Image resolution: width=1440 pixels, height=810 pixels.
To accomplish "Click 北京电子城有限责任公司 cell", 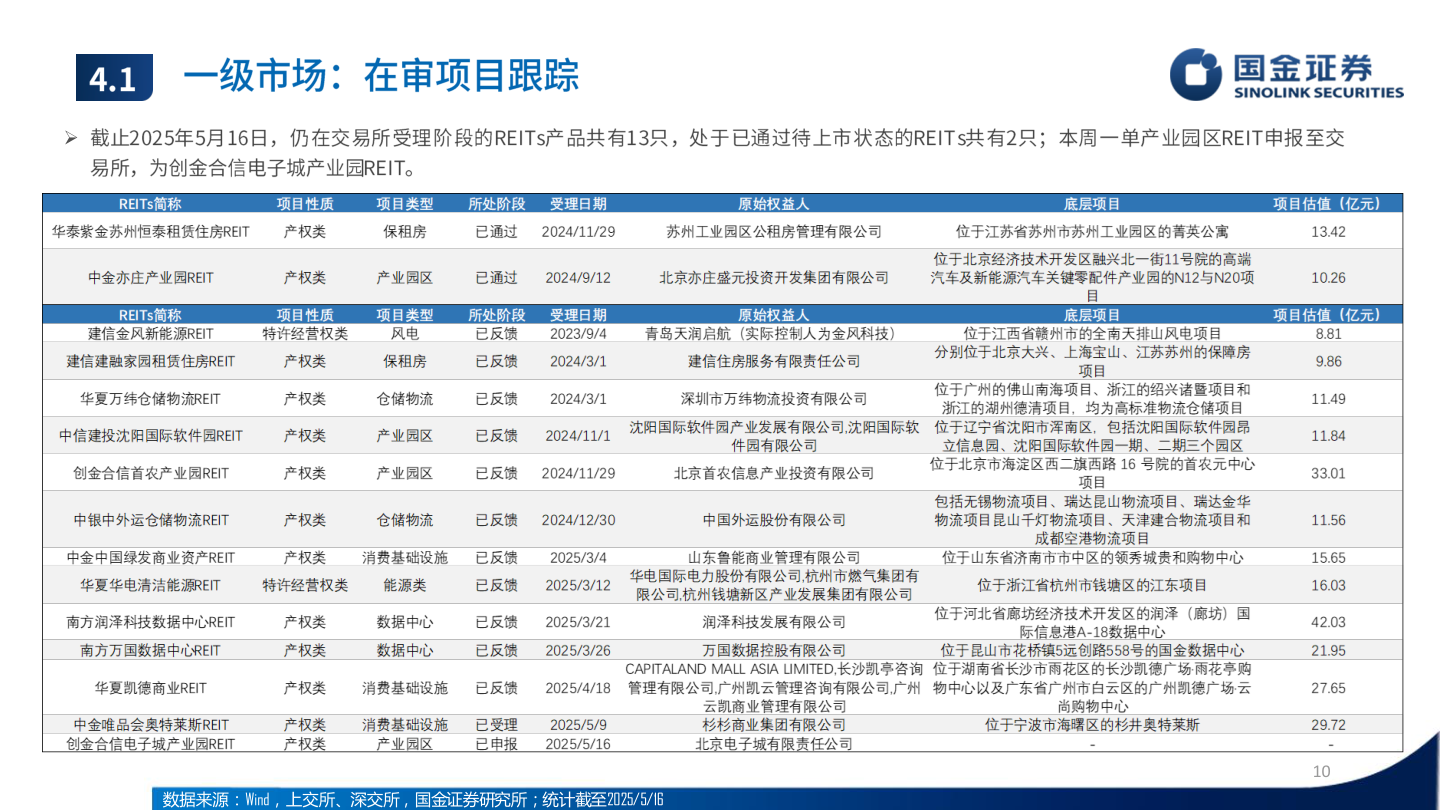I will coord(774,744).
